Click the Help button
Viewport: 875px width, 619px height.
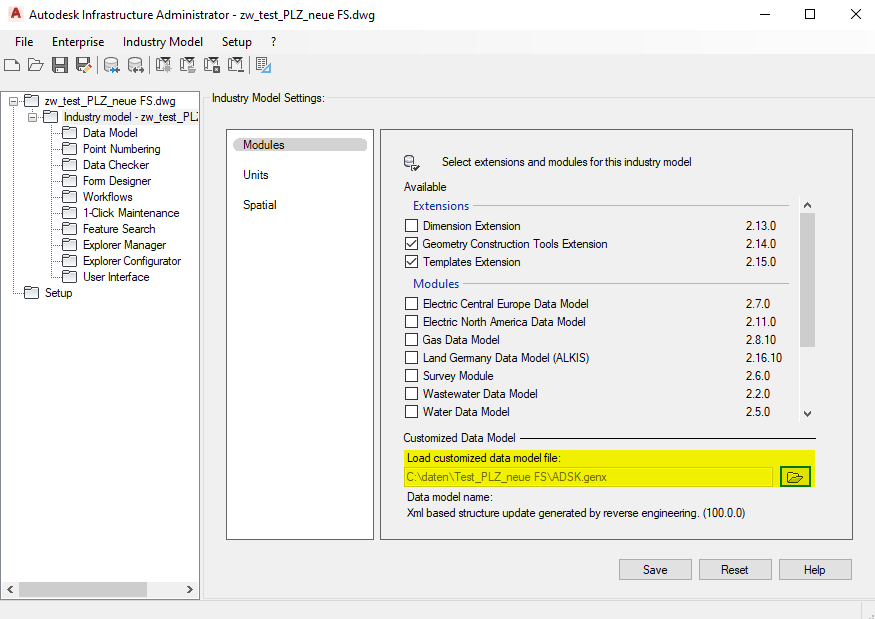click(815, 570)
